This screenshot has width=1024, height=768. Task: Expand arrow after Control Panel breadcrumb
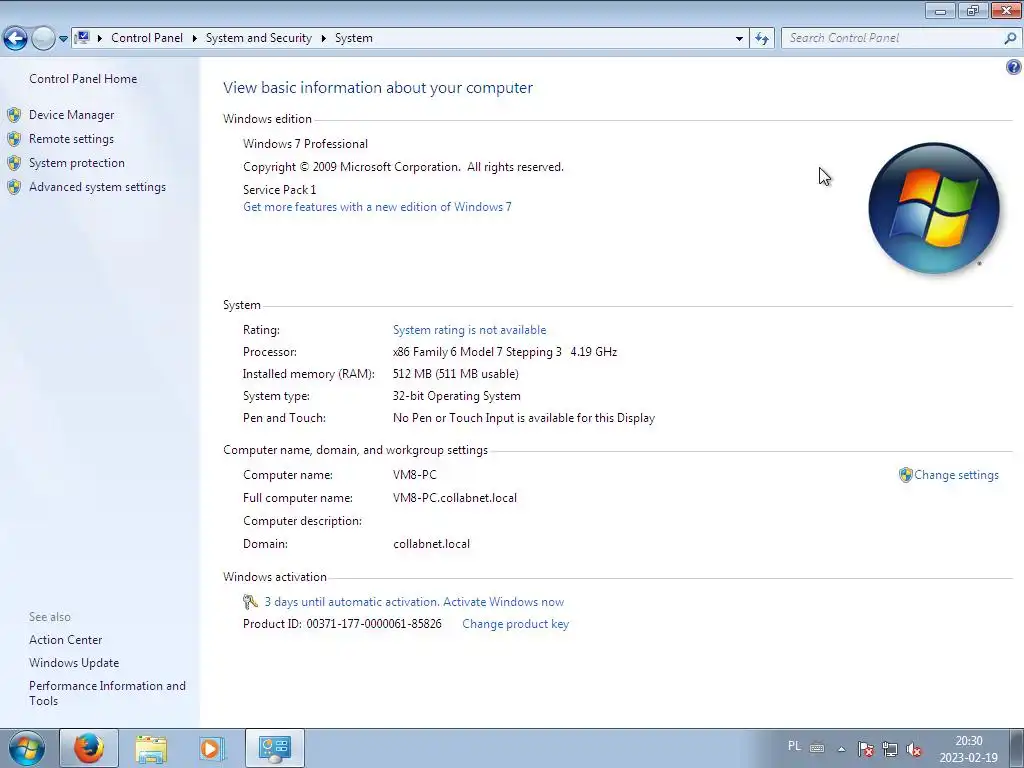point(195,39)
